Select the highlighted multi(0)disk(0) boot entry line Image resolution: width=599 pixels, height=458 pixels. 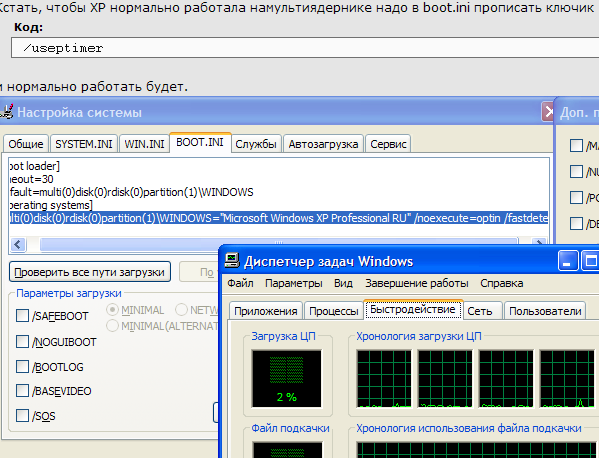click(x=279, y=218)
